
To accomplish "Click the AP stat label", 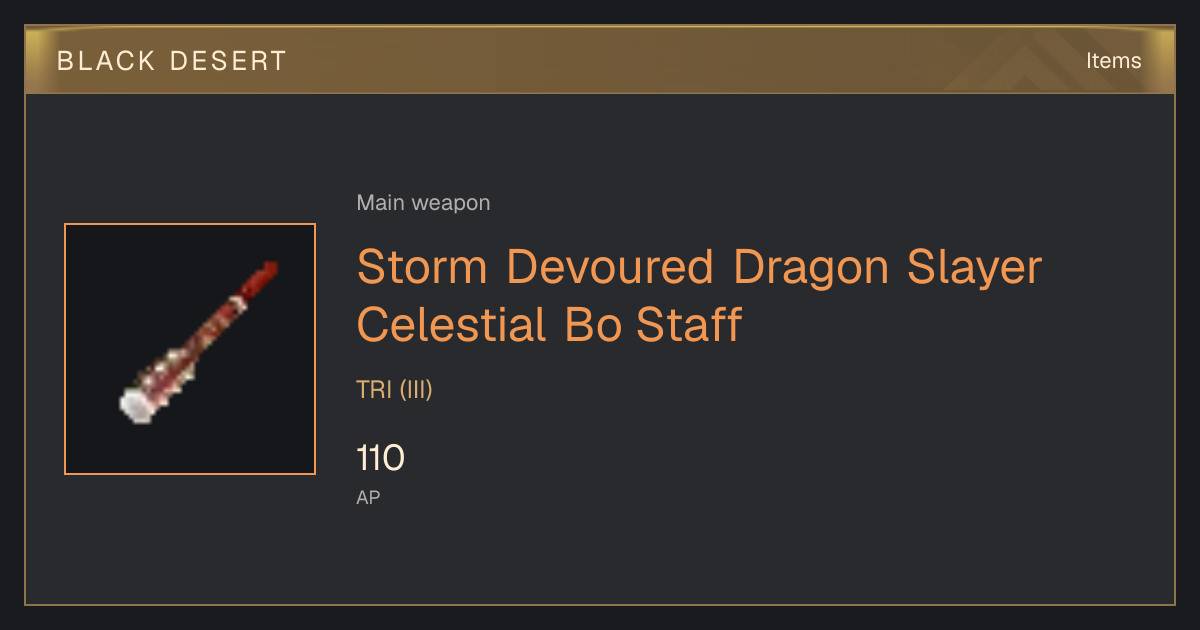I will (368, 497).
